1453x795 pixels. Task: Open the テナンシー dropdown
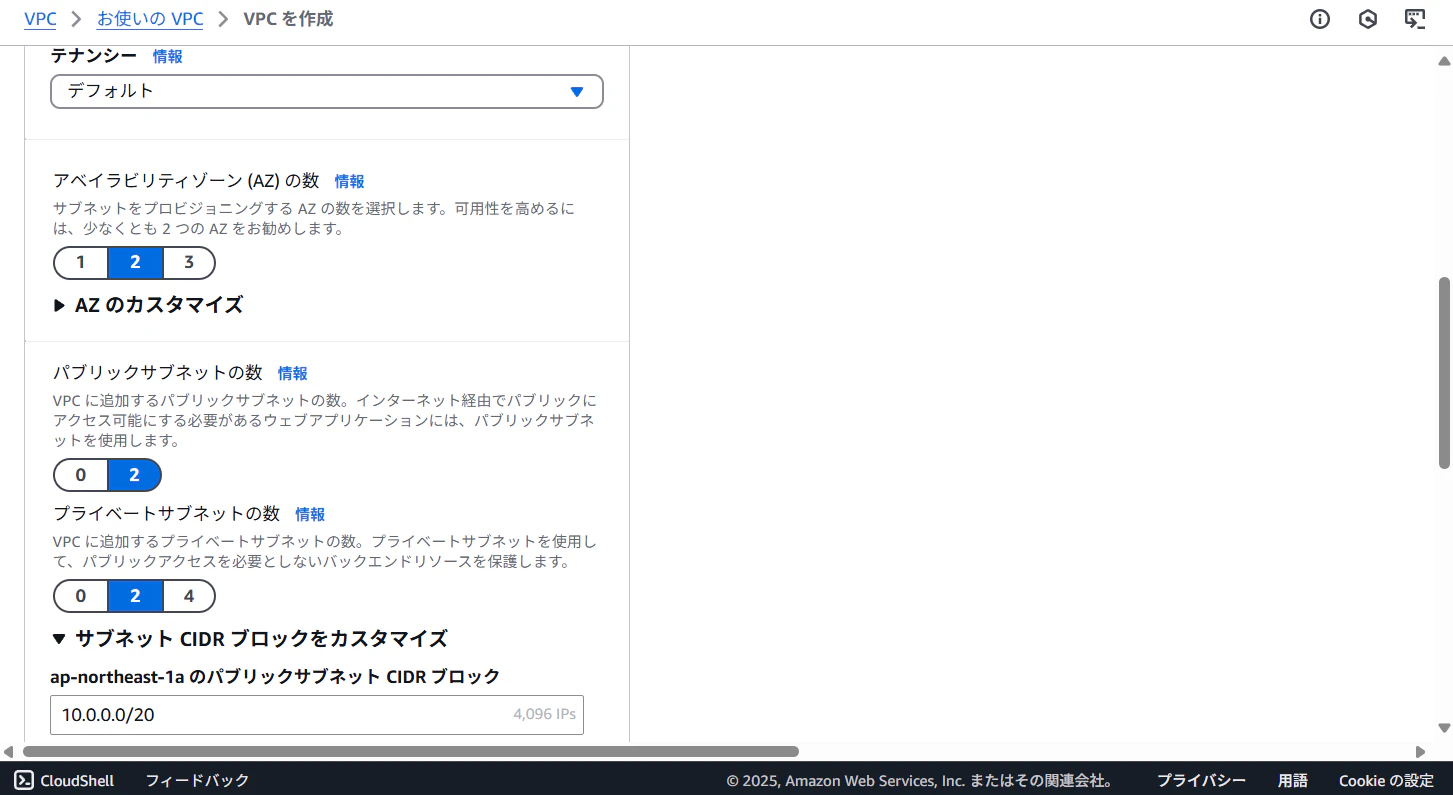[x=327, y=91]
